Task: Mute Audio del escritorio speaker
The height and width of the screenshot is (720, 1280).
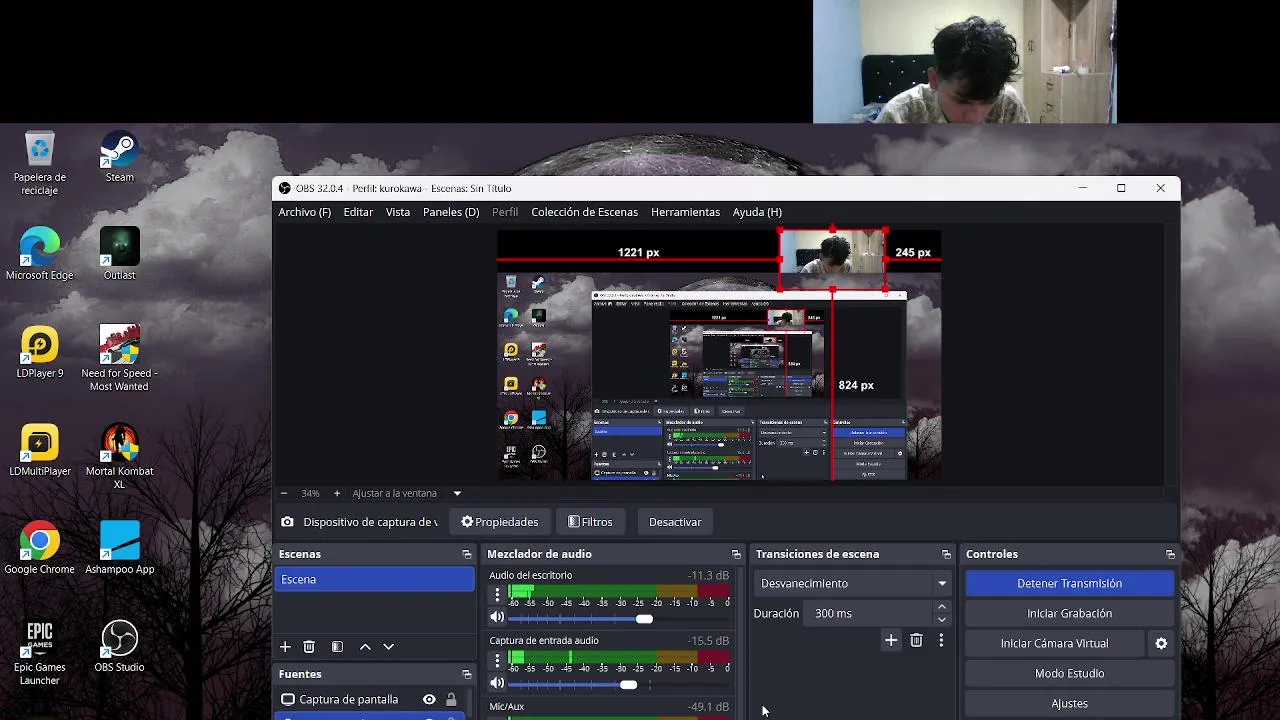Action: click(x=497, y=618)
